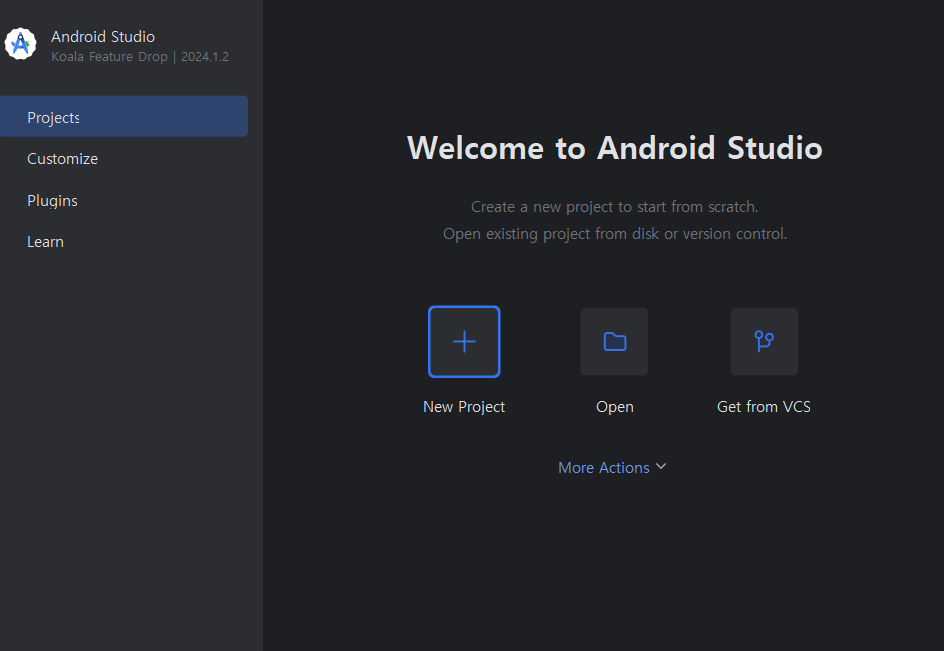Click the Android Studio logo icon
The height and width of the screenshot is (651, 944).
(x=20, y=44)
